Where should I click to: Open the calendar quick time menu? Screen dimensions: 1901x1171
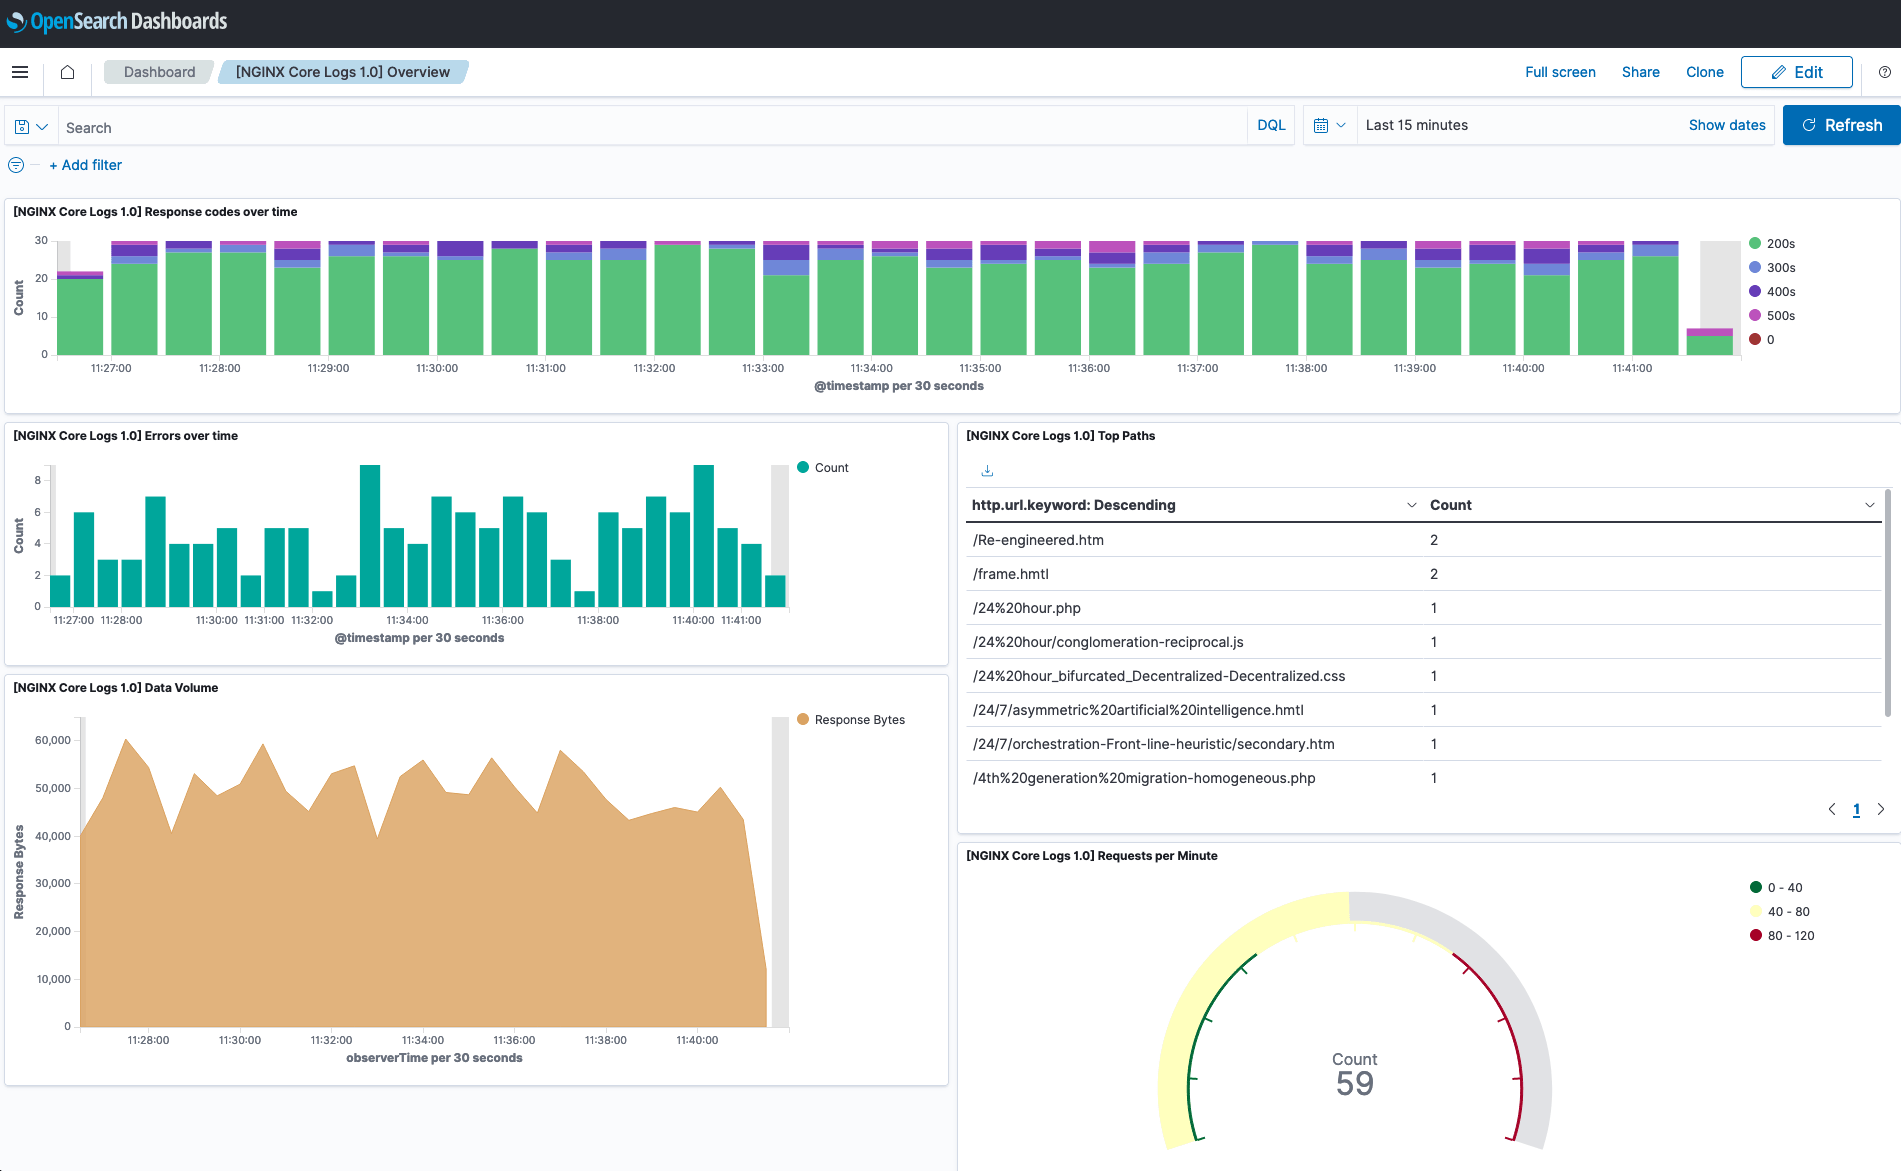tap(1330, 126)
